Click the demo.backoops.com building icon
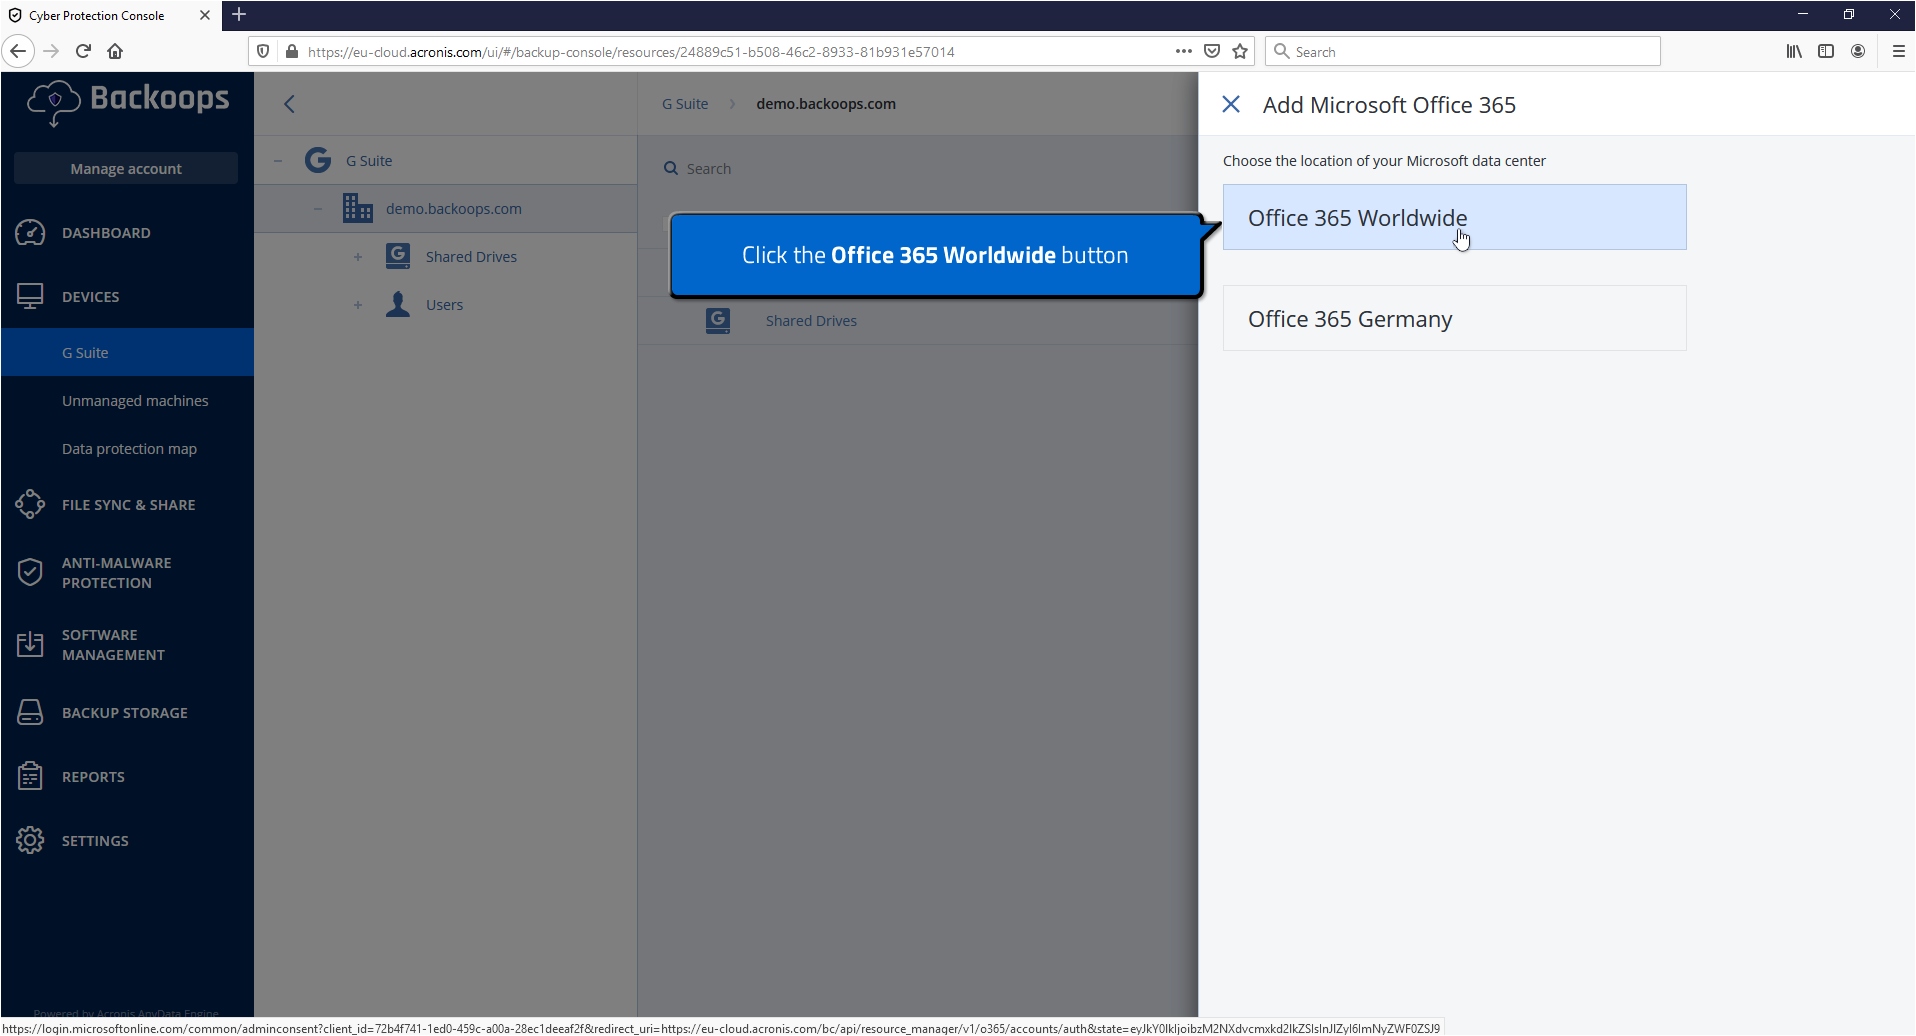Screen dimensions: 1916x1036 [358, 208]
